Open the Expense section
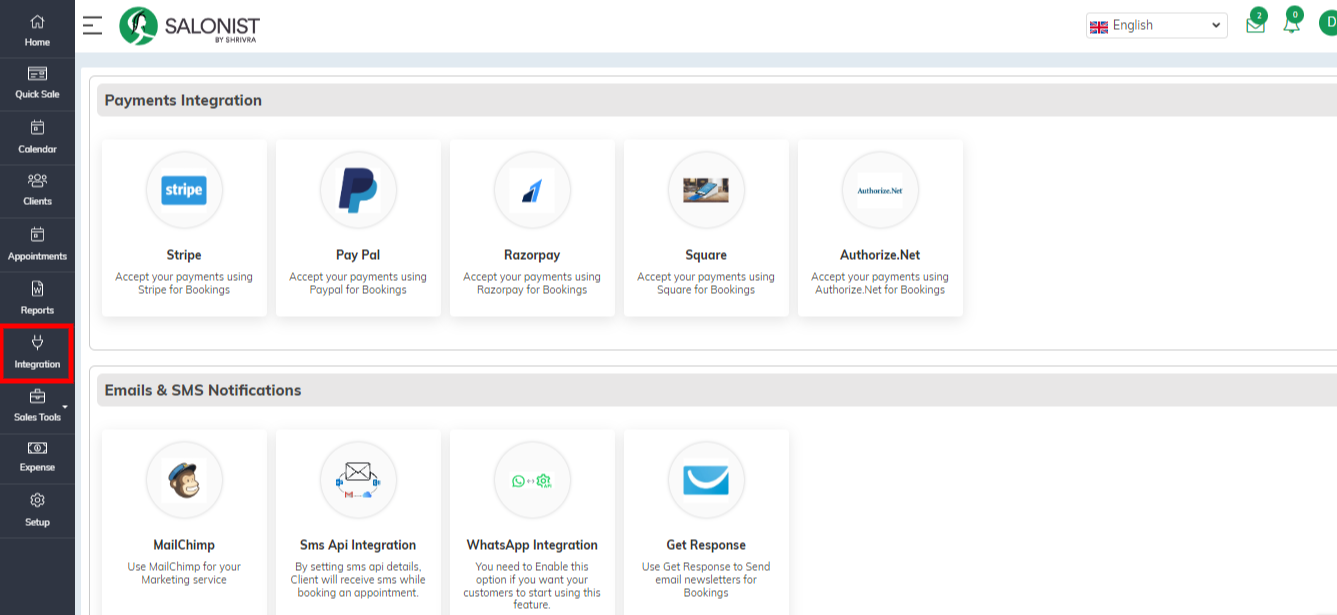This screenshot has height=615, width=1337. [x=37, y=457]
